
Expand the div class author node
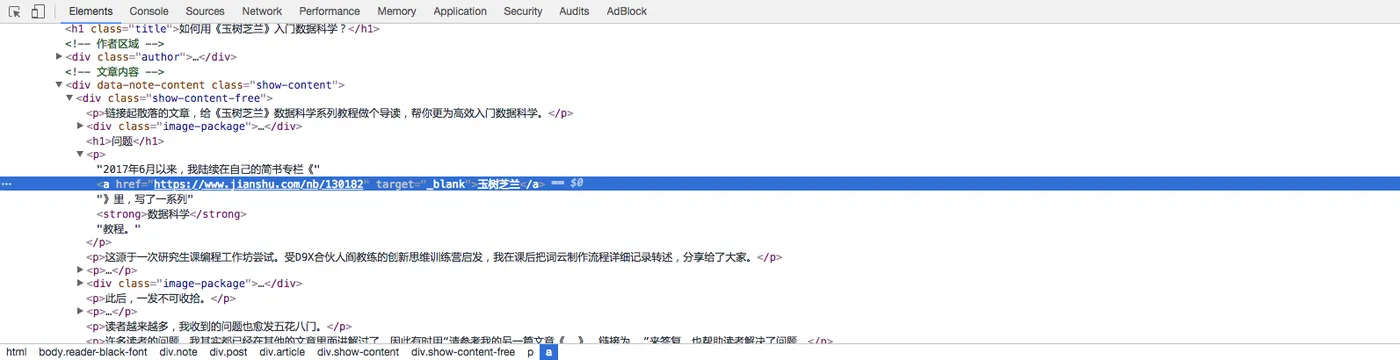click(60, 57)
